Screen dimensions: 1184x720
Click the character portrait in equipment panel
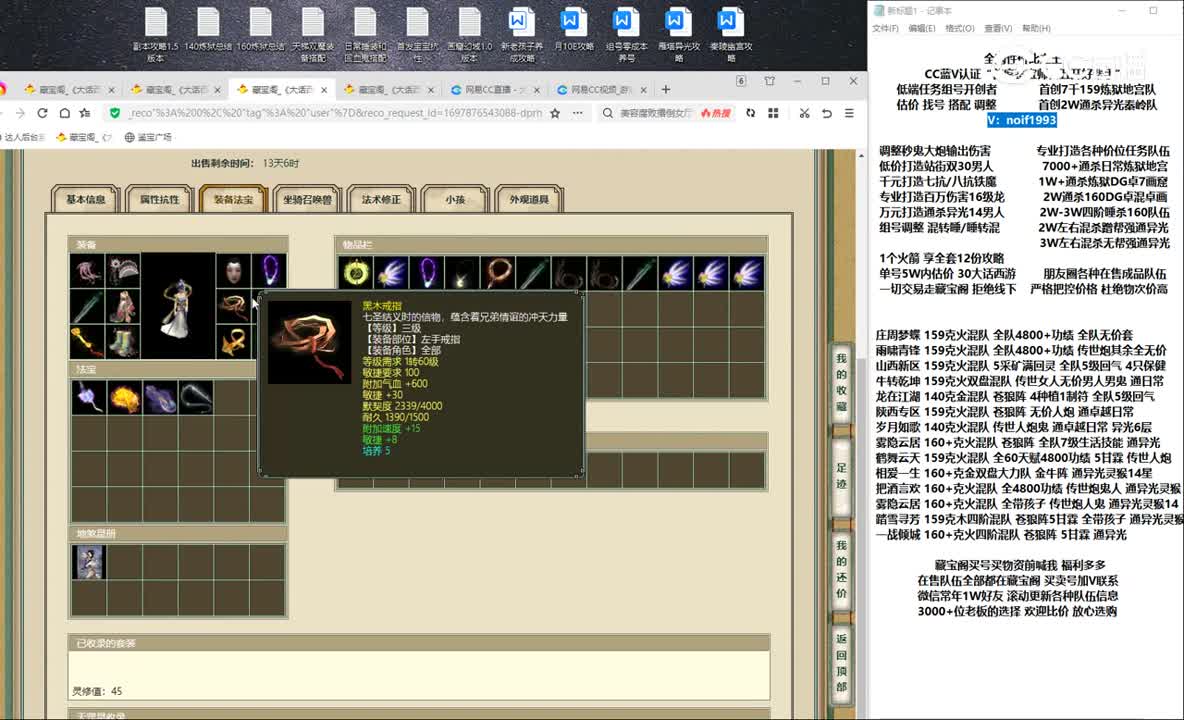point(178,306)
